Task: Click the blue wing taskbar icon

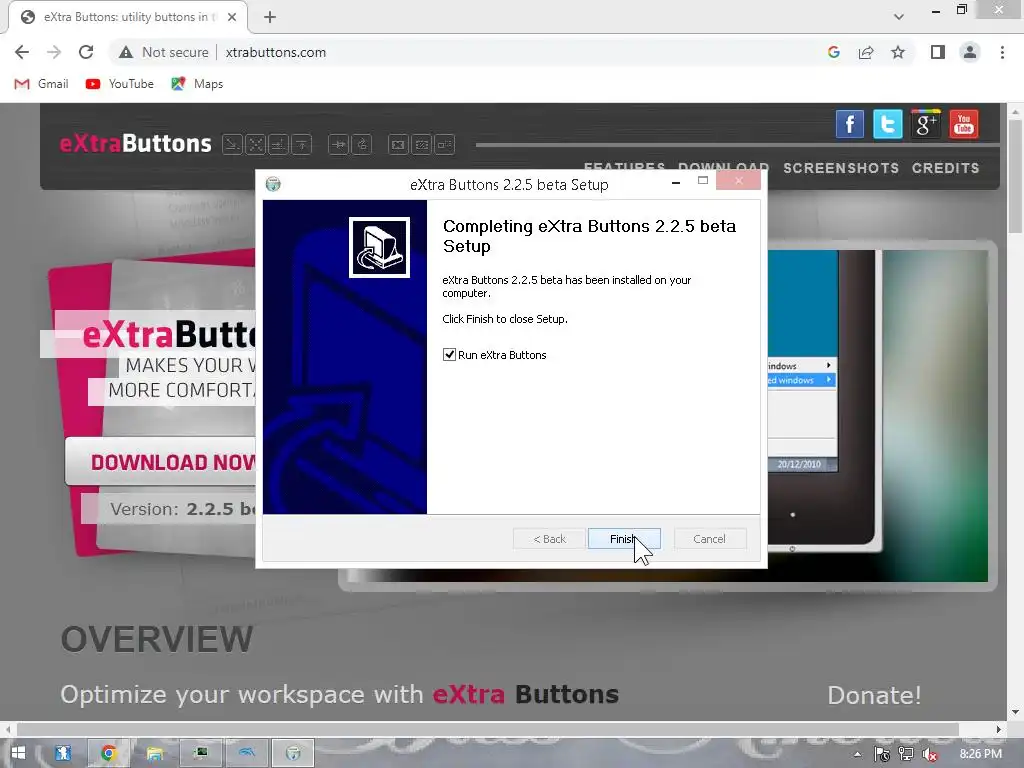Action: click(x=247, y=753)
